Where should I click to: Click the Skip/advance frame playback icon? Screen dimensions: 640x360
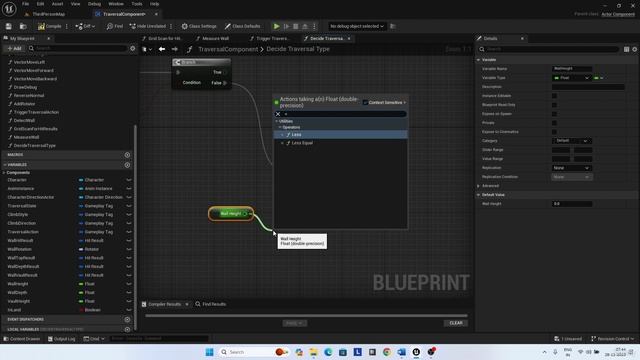tap(287, 26)
